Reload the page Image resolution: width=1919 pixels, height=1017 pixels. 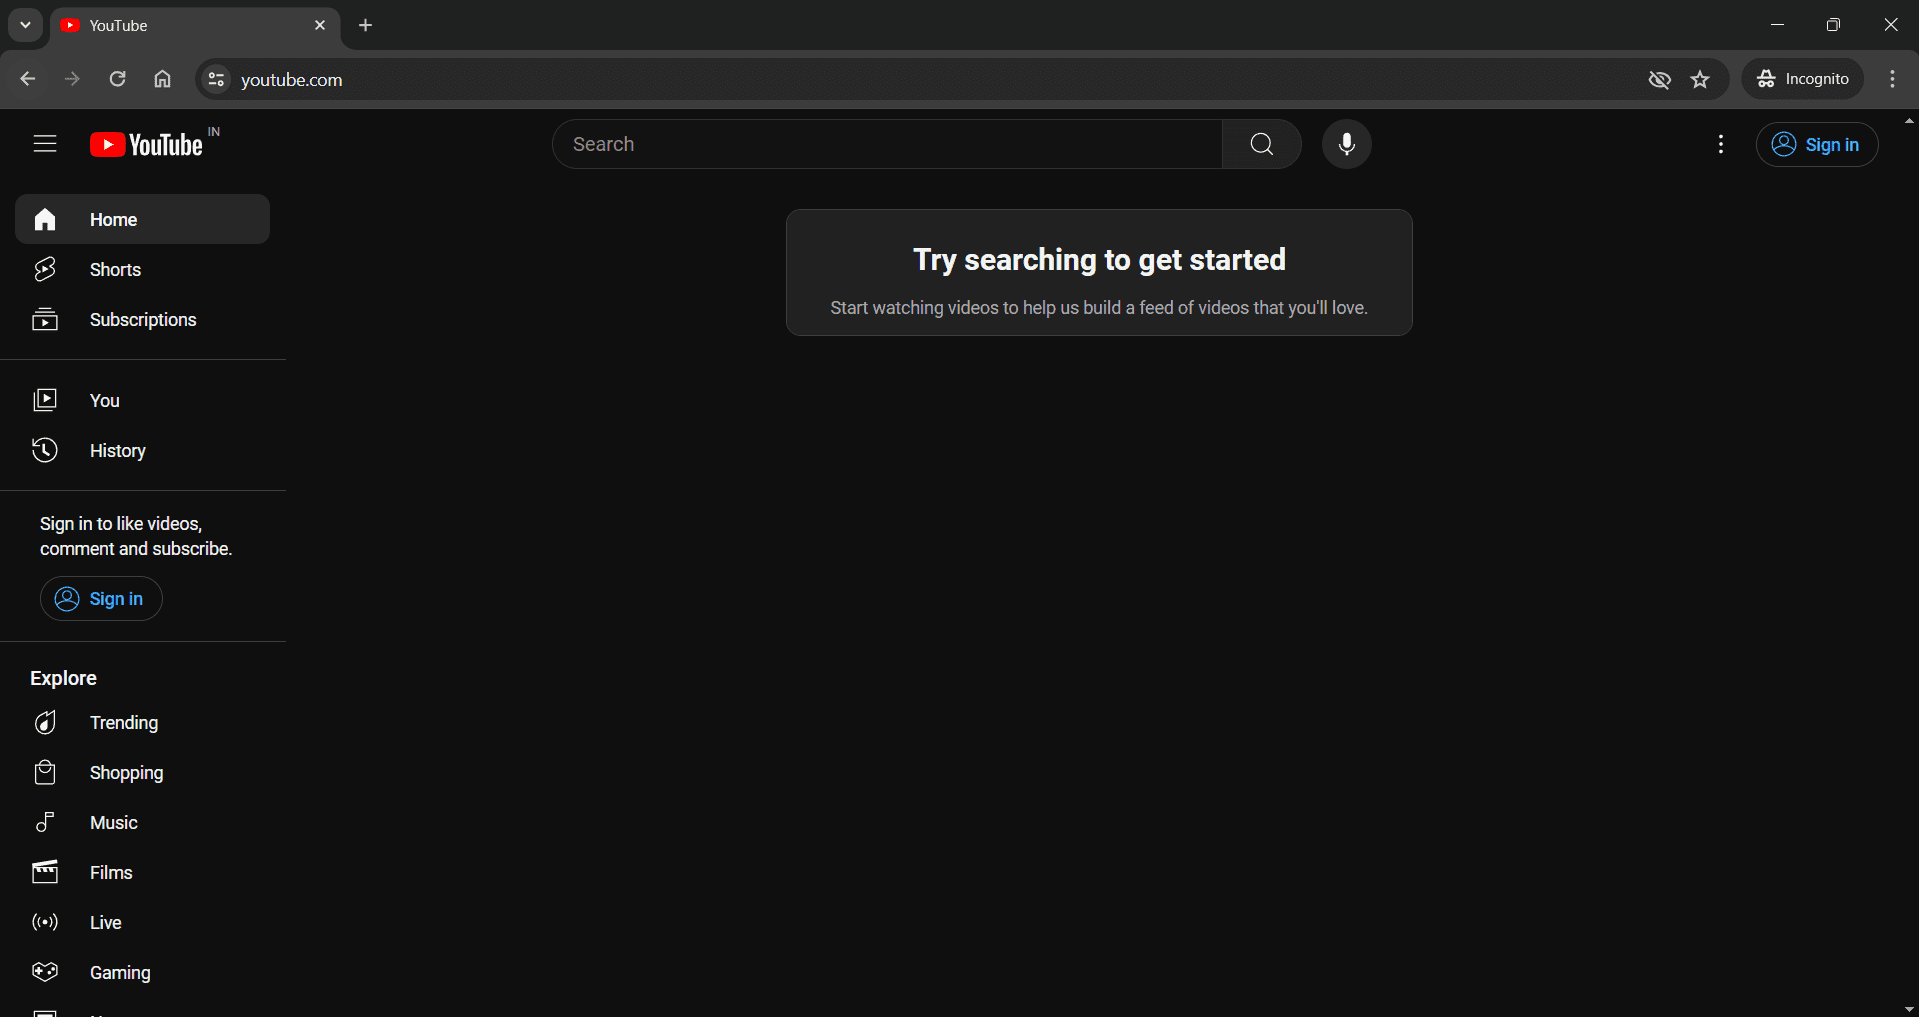coord(117,79)
